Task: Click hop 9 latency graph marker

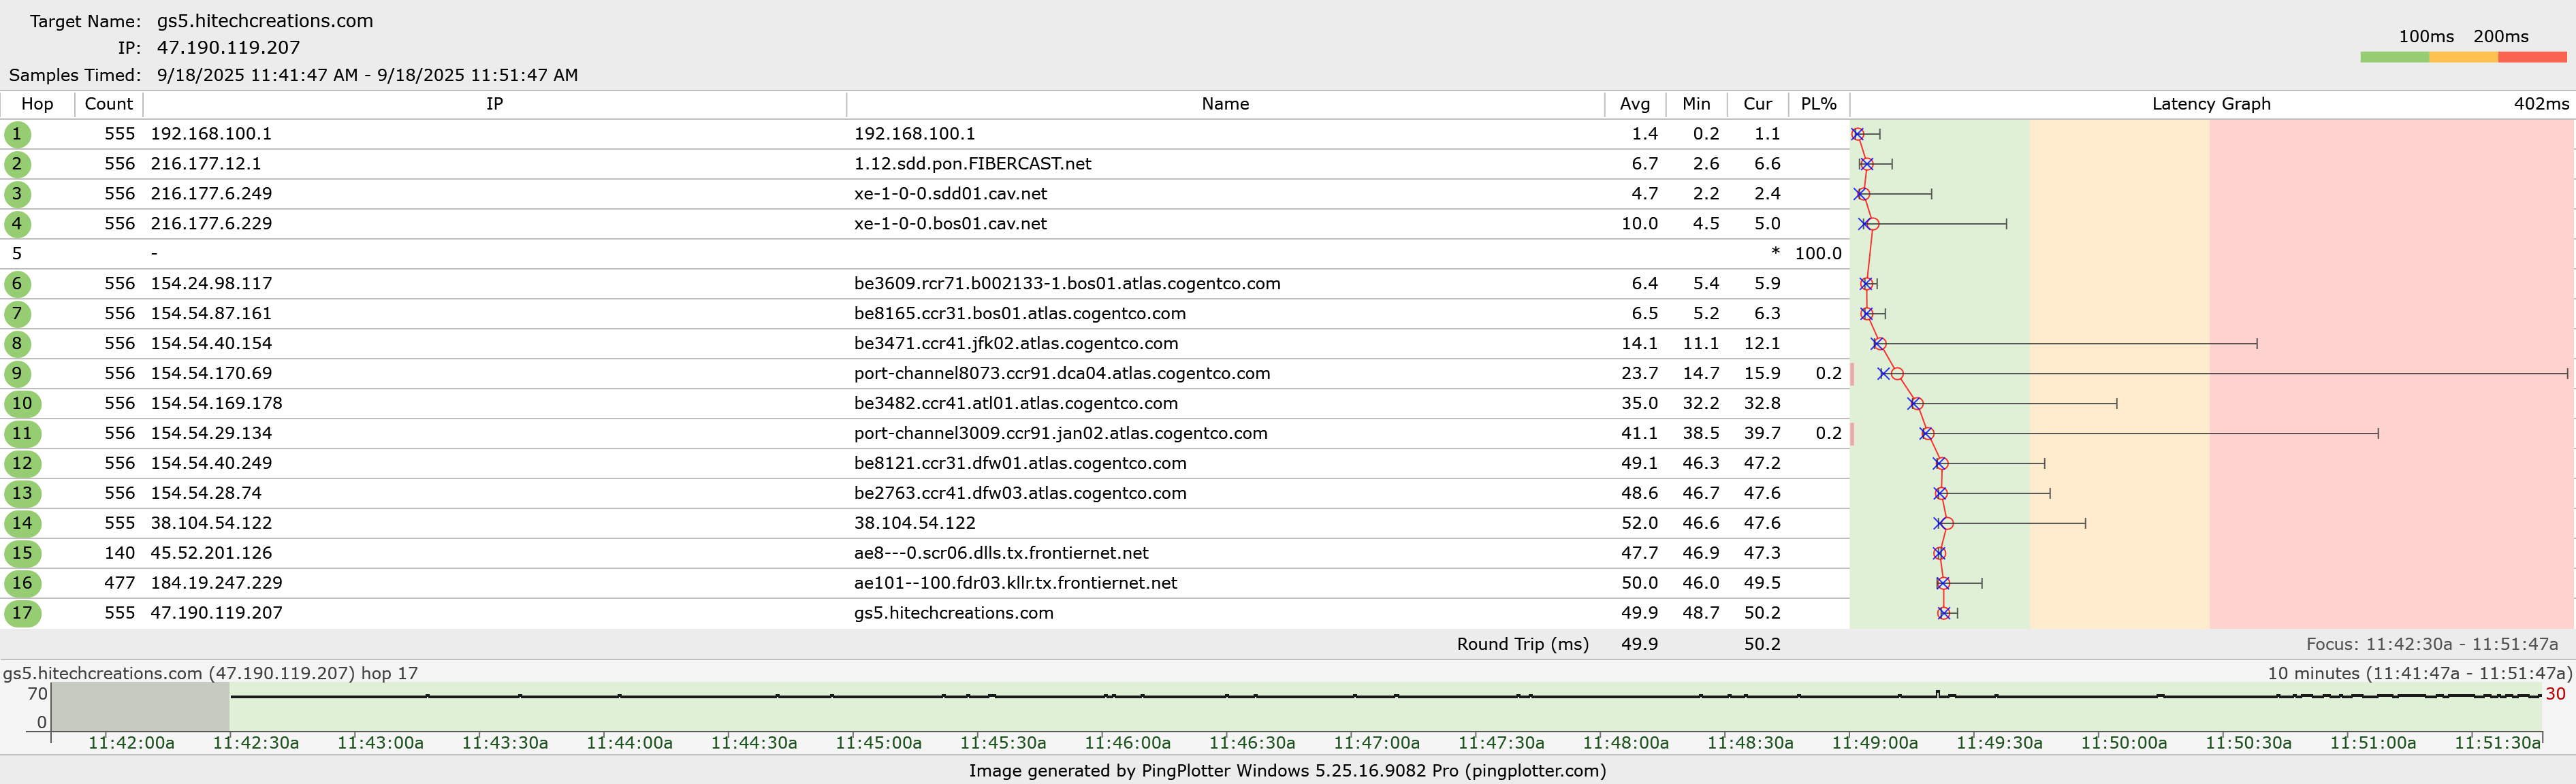Action: [1897, 374]
